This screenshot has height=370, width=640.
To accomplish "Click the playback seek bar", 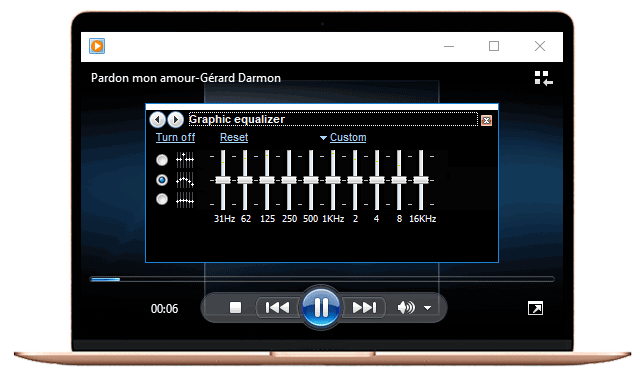I will coord(322,279).
